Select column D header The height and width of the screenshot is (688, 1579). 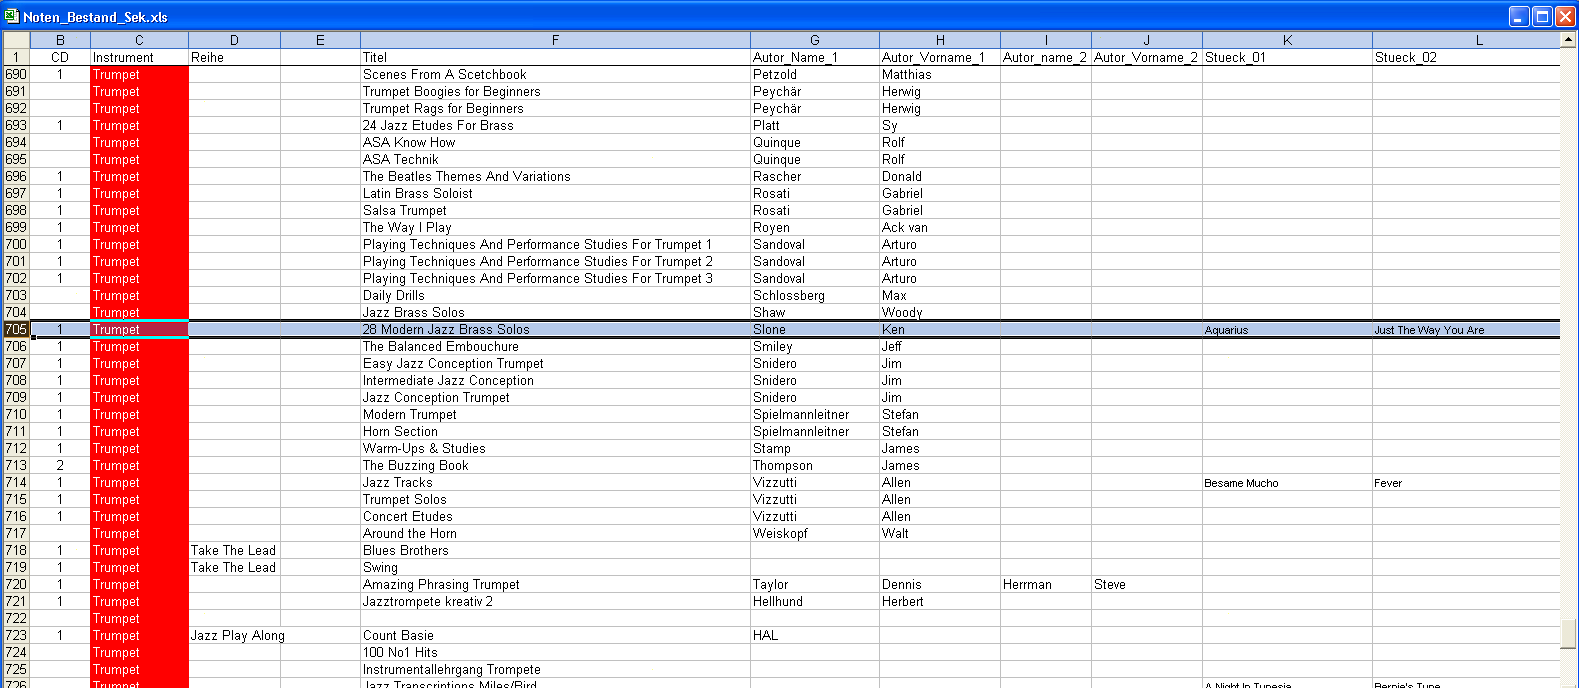click(x=234, y=40)
